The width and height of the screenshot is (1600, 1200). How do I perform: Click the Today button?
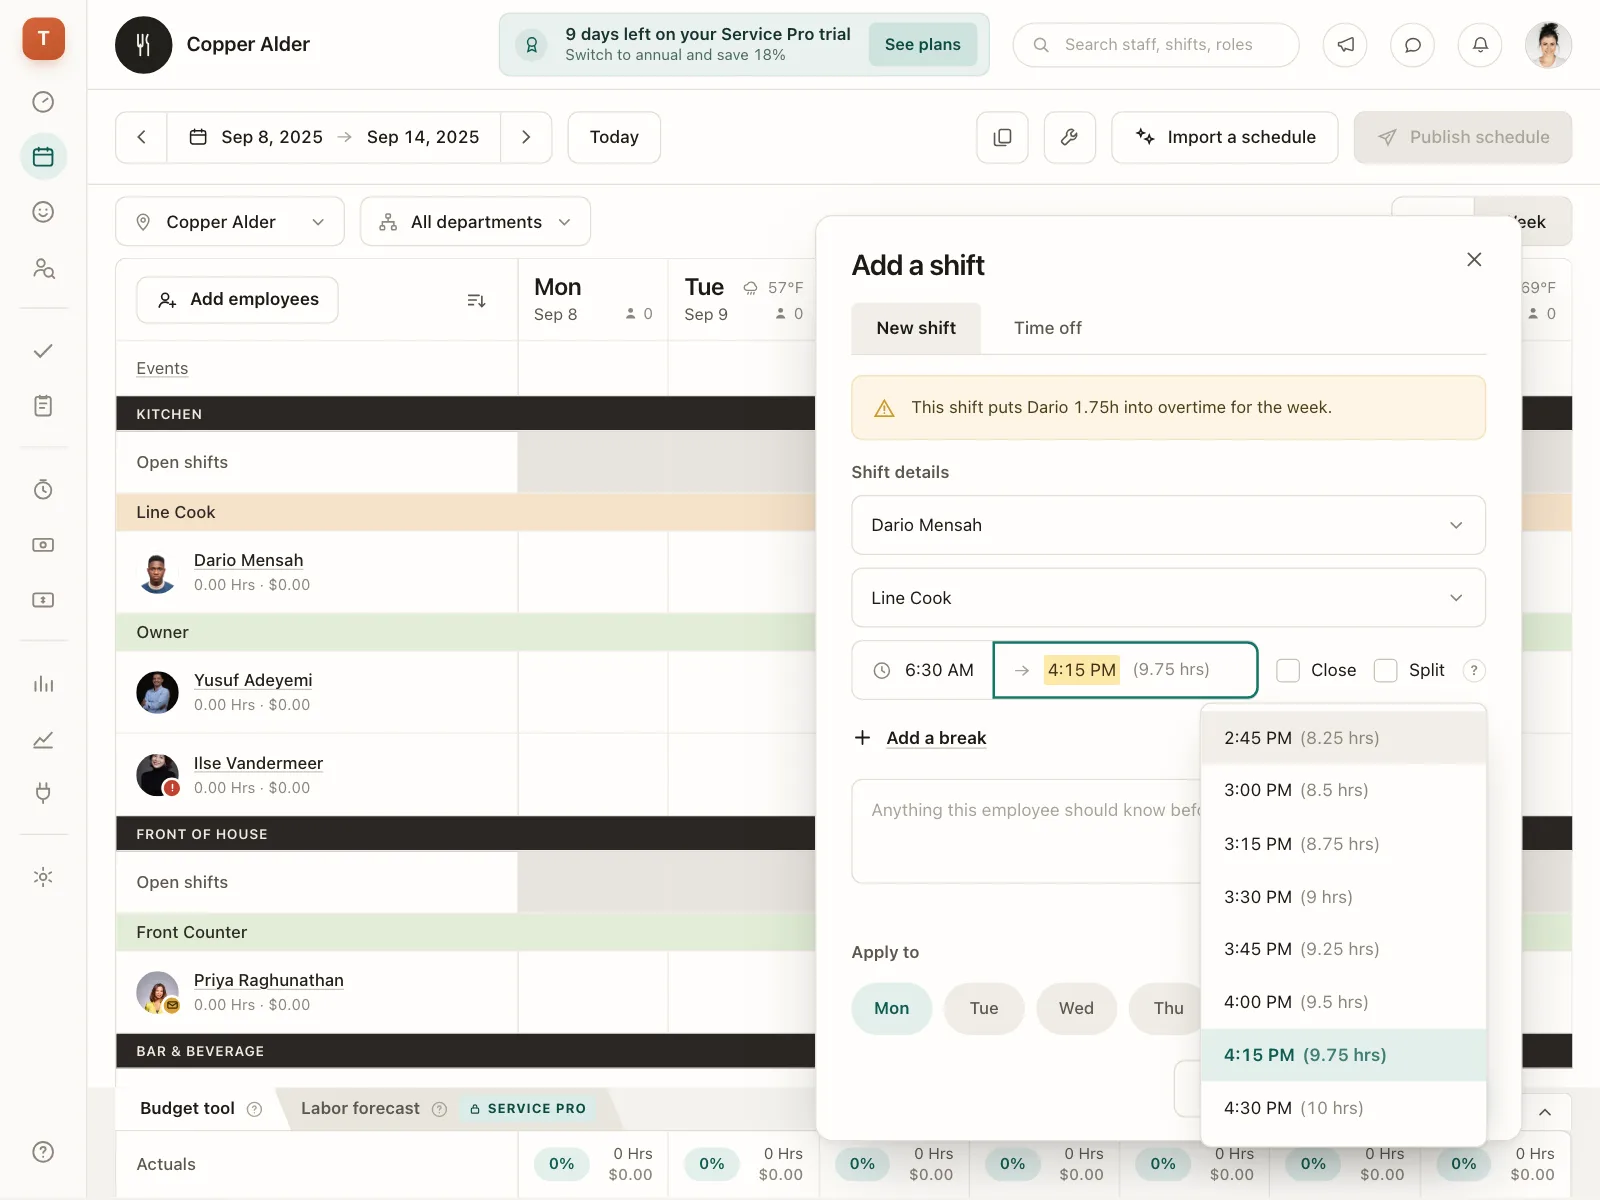(x=614, y=137)
